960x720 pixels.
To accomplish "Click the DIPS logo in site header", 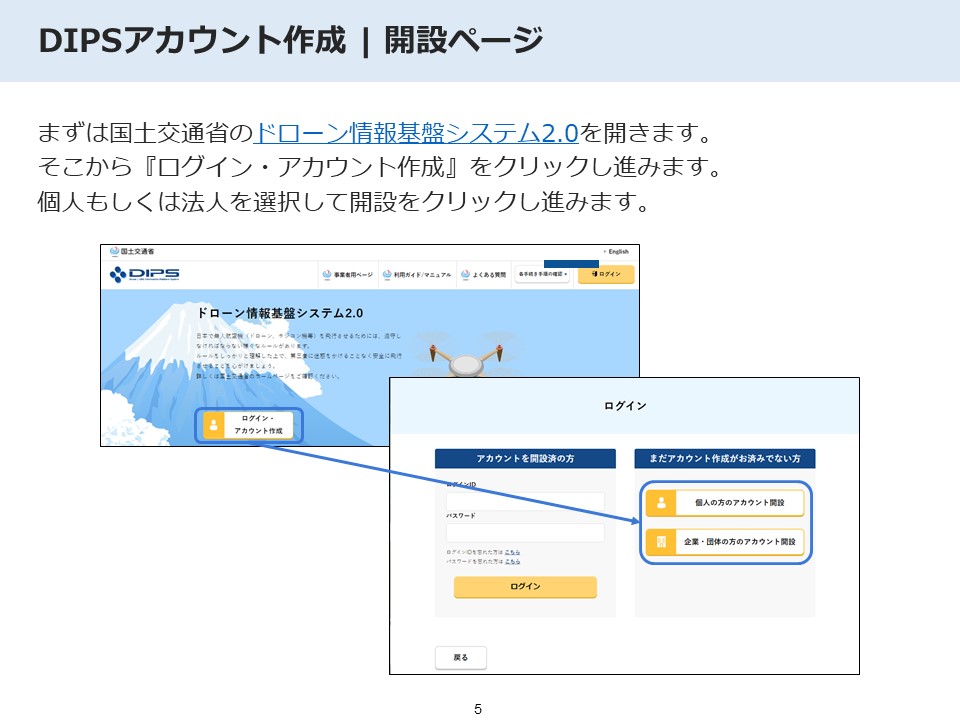I will tap(144, 274).
